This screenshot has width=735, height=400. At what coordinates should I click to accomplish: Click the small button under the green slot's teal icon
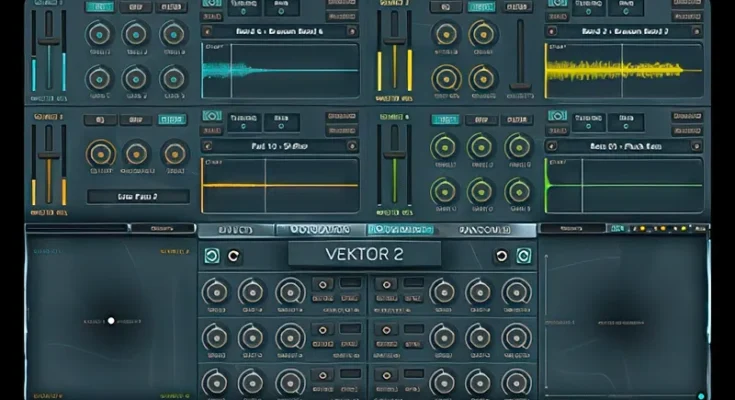pos(557,130)
